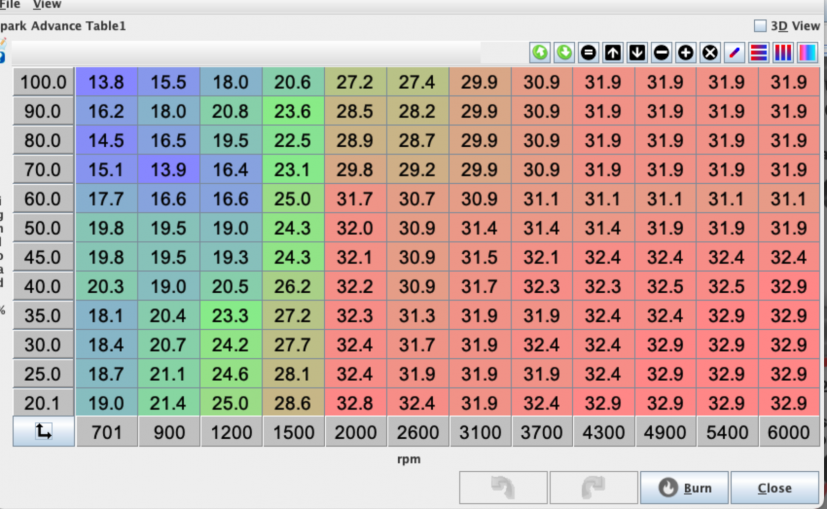Click the set-equal (=) cell value icon
This screenshot has width=827, height=509.
pyautogui.click(x=589, y=52)
